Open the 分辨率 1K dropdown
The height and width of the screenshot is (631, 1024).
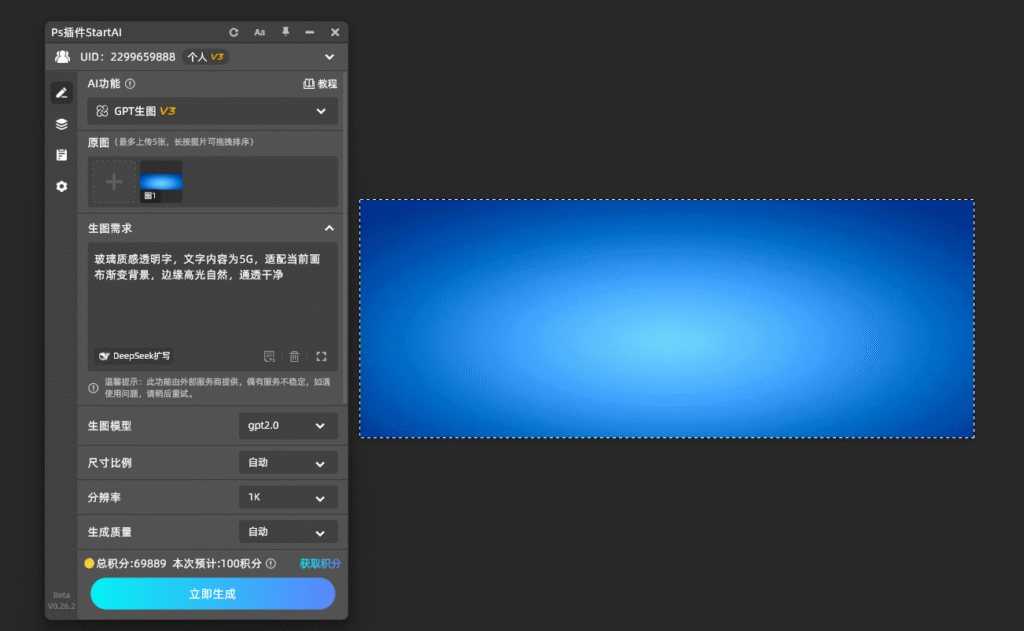pyautogui.click(x=288, y=497)
